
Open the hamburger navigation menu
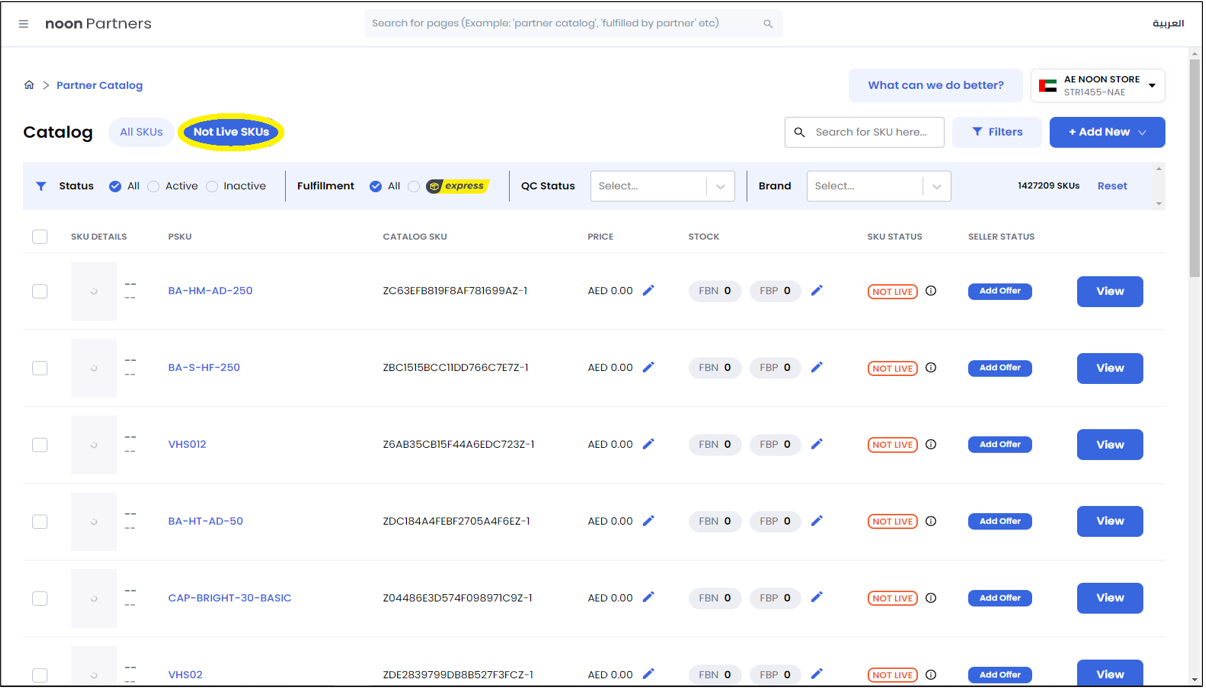pos(23,24)
